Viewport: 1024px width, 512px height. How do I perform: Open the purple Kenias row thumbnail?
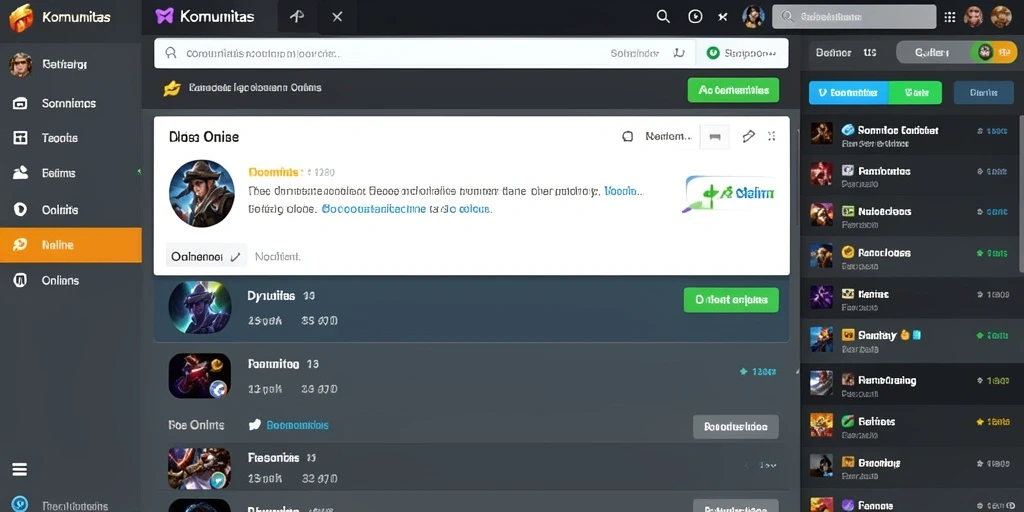coord(822,296)
